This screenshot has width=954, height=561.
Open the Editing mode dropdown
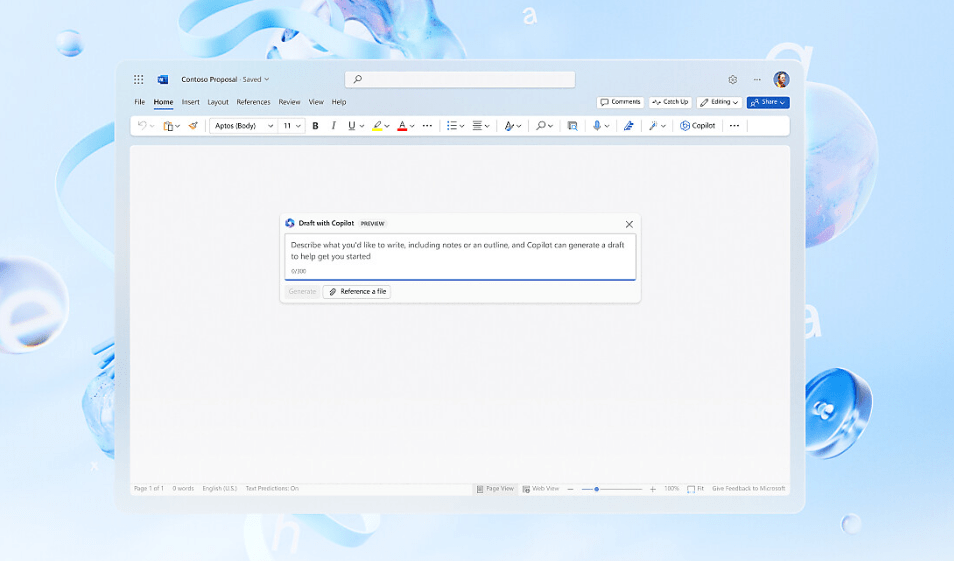coord(719,102)
